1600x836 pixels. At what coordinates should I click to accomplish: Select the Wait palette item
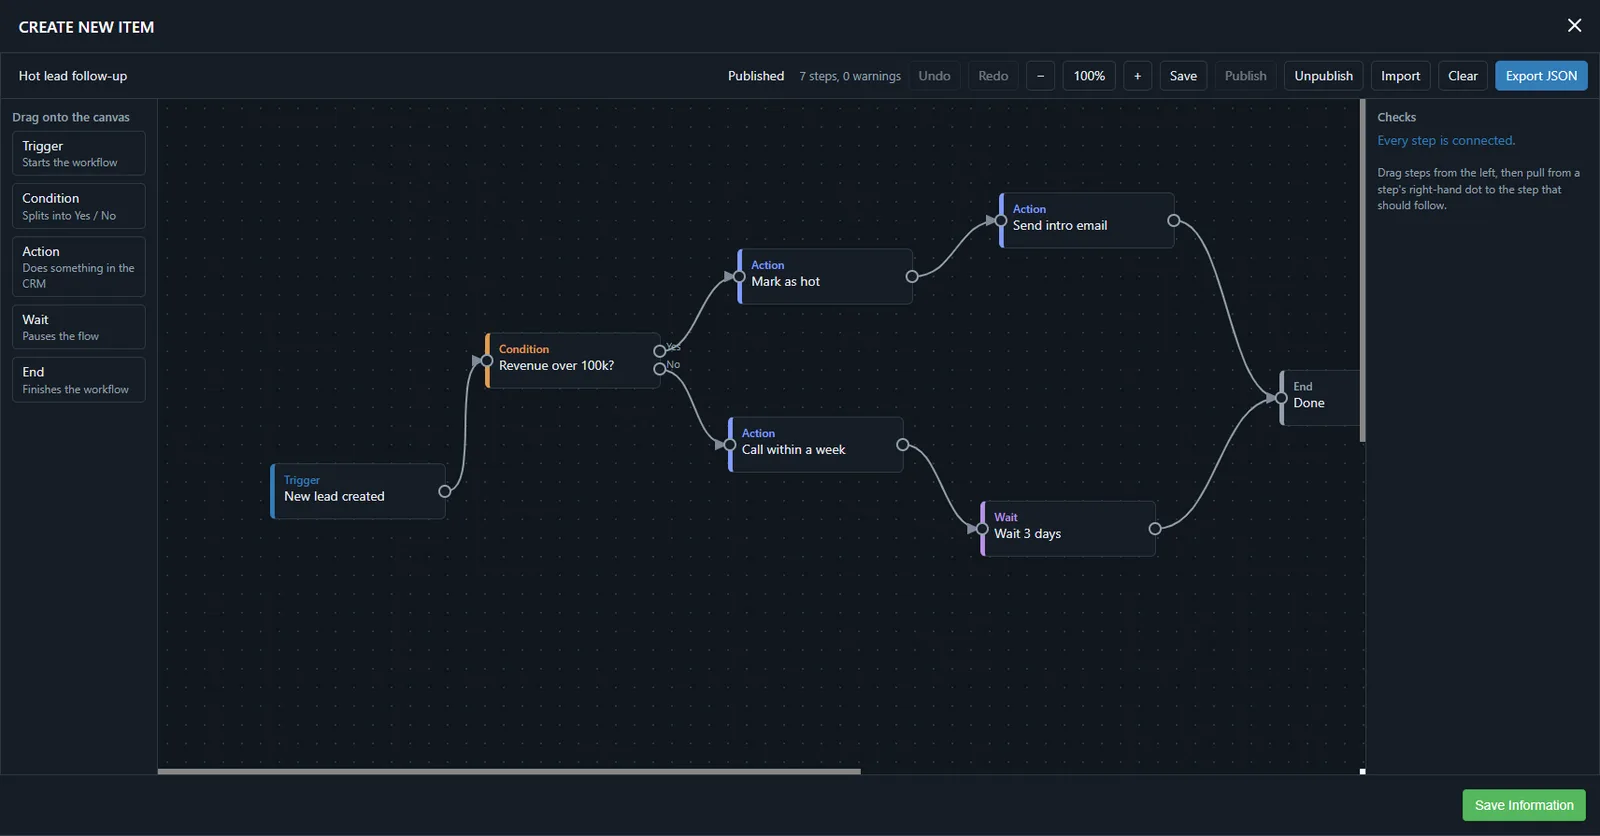79,327
